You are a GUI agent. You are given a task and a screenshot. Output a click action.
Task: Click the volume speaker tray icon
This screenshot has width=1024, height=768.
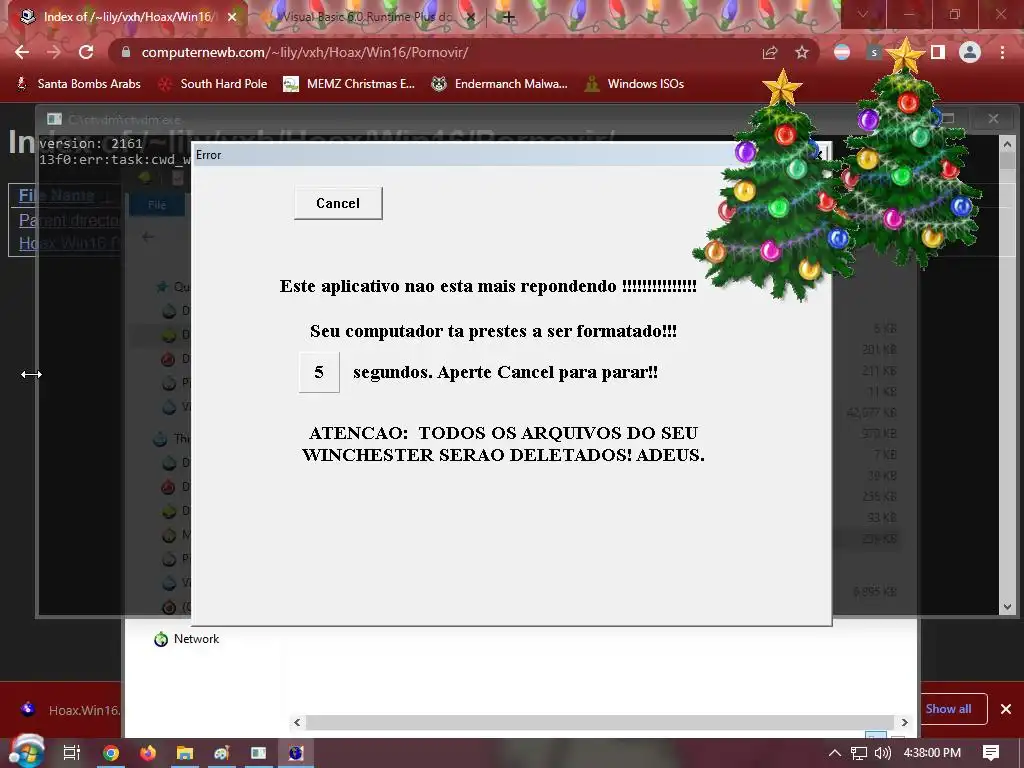(883, 753)
